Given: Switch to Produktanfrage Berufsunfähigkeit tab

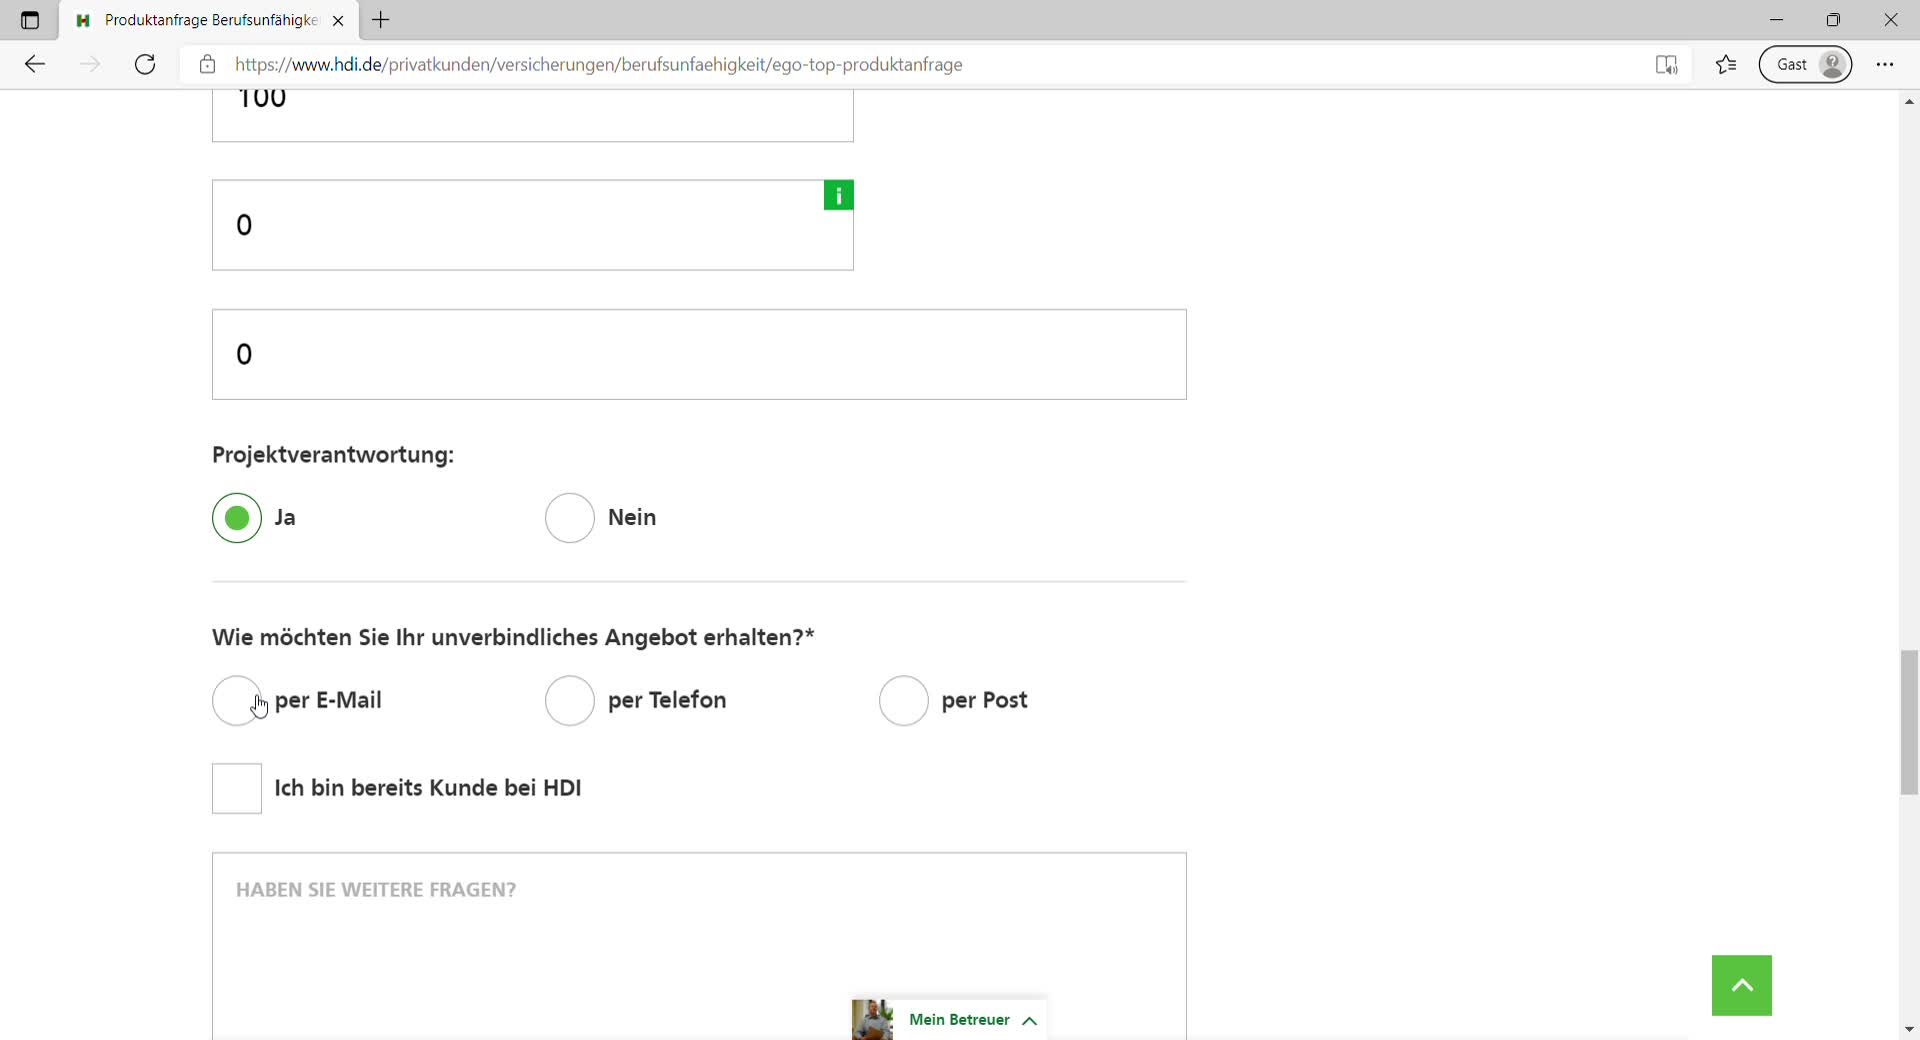Looking at the screenshot, I should (210, 20).
